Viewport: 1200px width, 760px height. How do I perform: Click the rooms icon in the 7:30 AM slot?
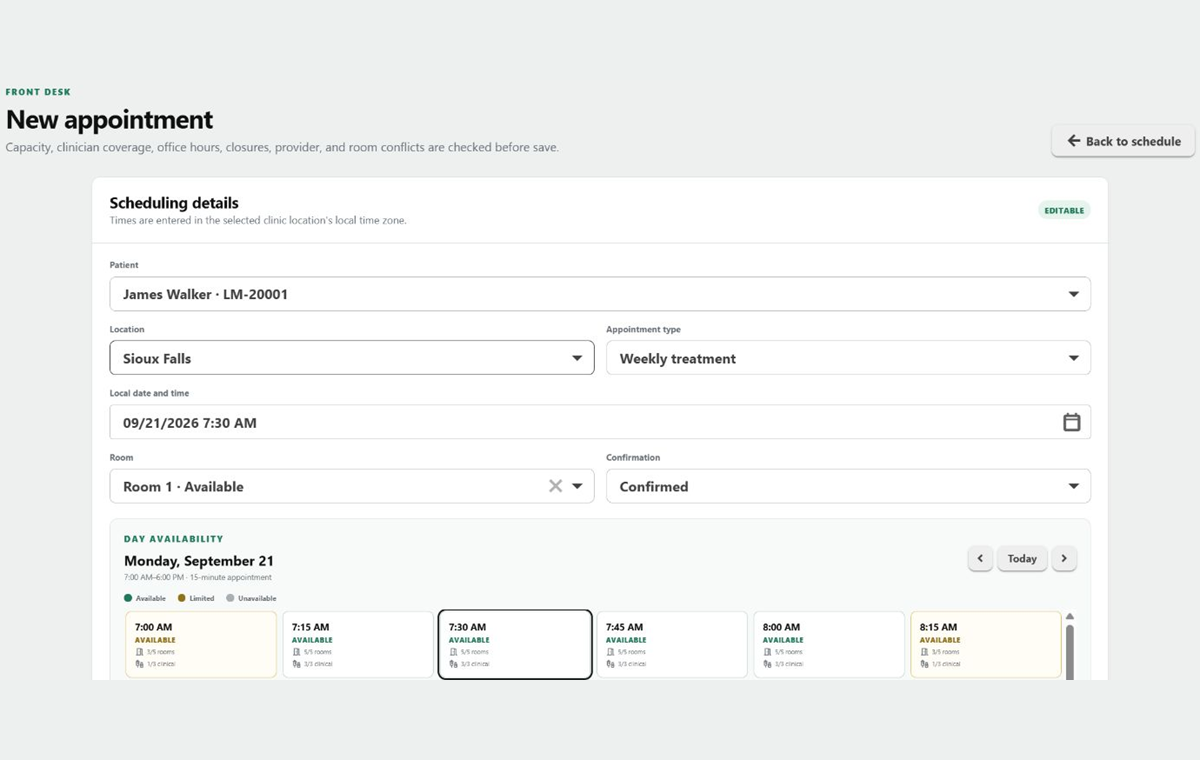tap(453, 652)
